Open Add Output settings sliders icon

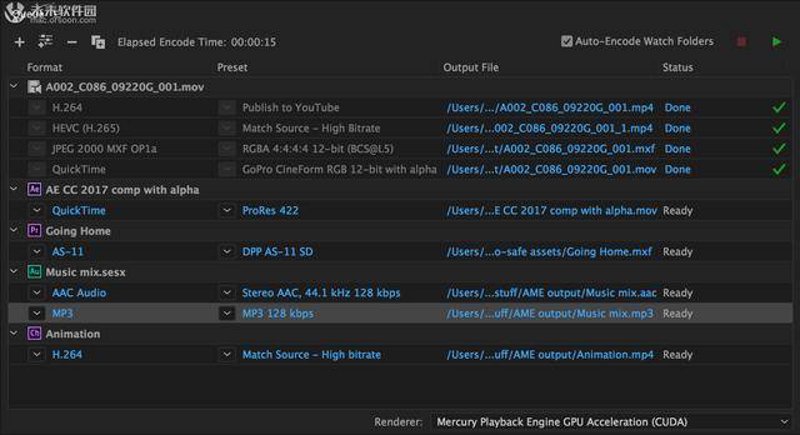(45, 41)
